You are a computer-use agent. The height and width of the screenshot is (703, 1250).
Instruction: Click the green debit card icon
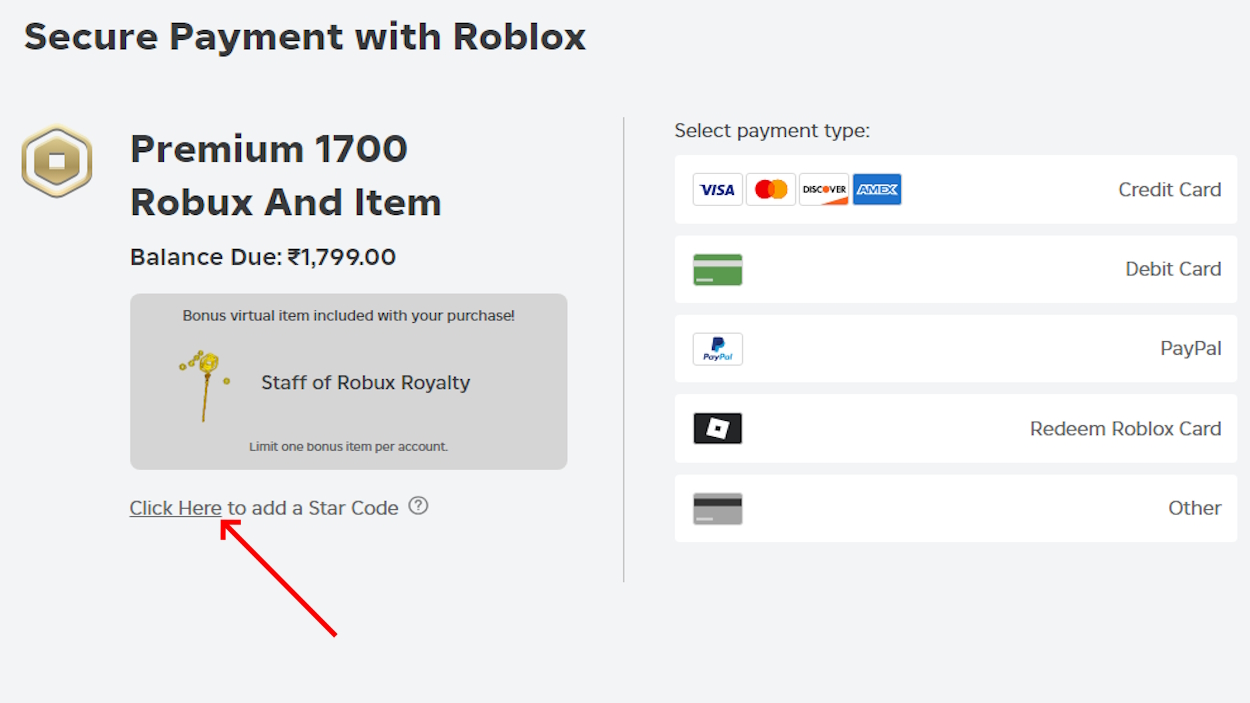tap(718, 269)
